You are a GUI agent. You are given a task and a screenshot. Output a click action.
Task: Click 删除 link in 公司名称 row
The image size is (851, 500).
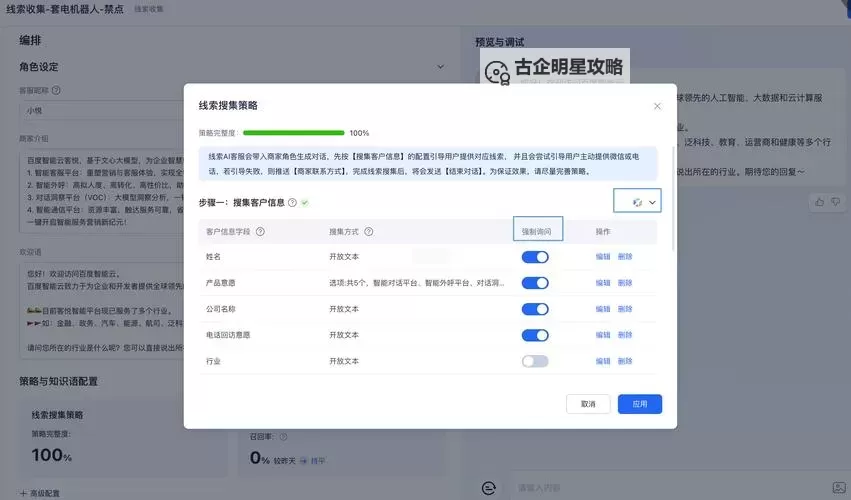tap(625, 309)
